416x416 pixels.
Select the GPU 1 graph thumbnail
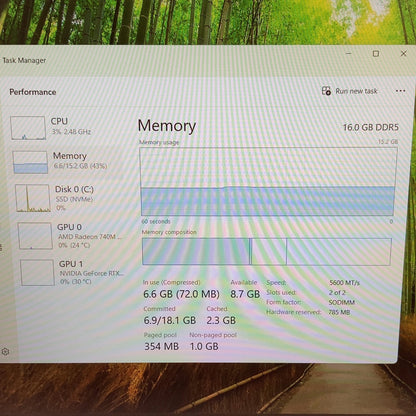pos(37,273)
